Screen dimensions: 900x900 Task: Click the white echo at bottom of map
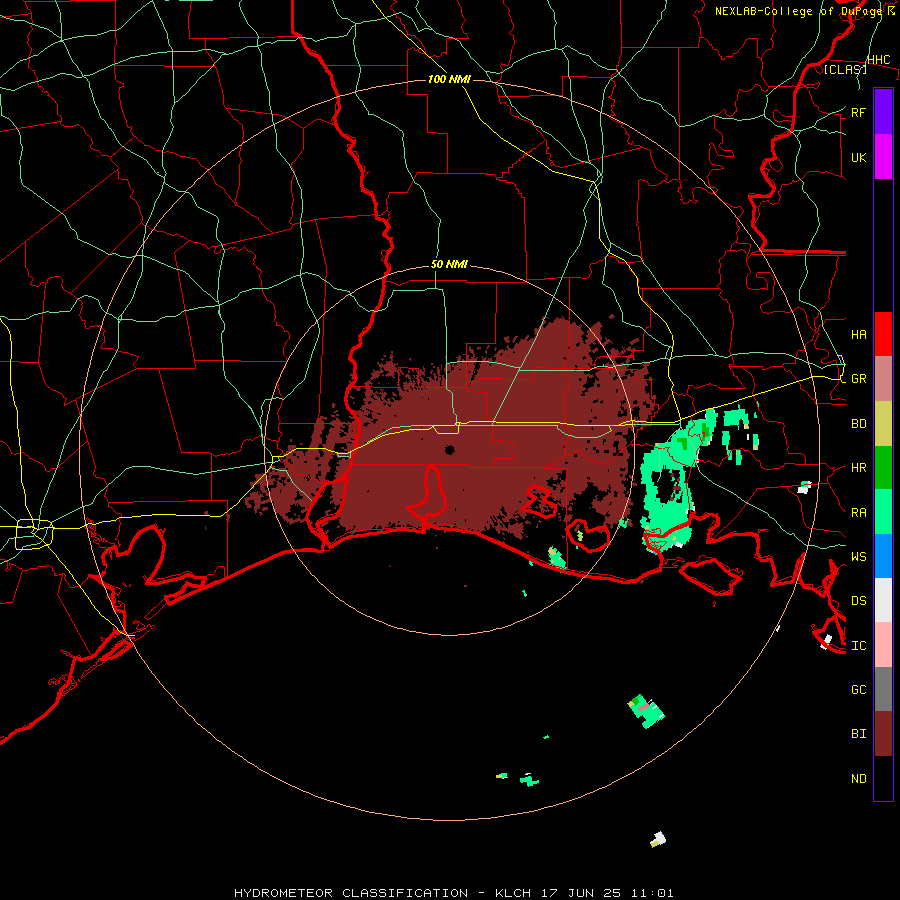(x=658, y=839)
